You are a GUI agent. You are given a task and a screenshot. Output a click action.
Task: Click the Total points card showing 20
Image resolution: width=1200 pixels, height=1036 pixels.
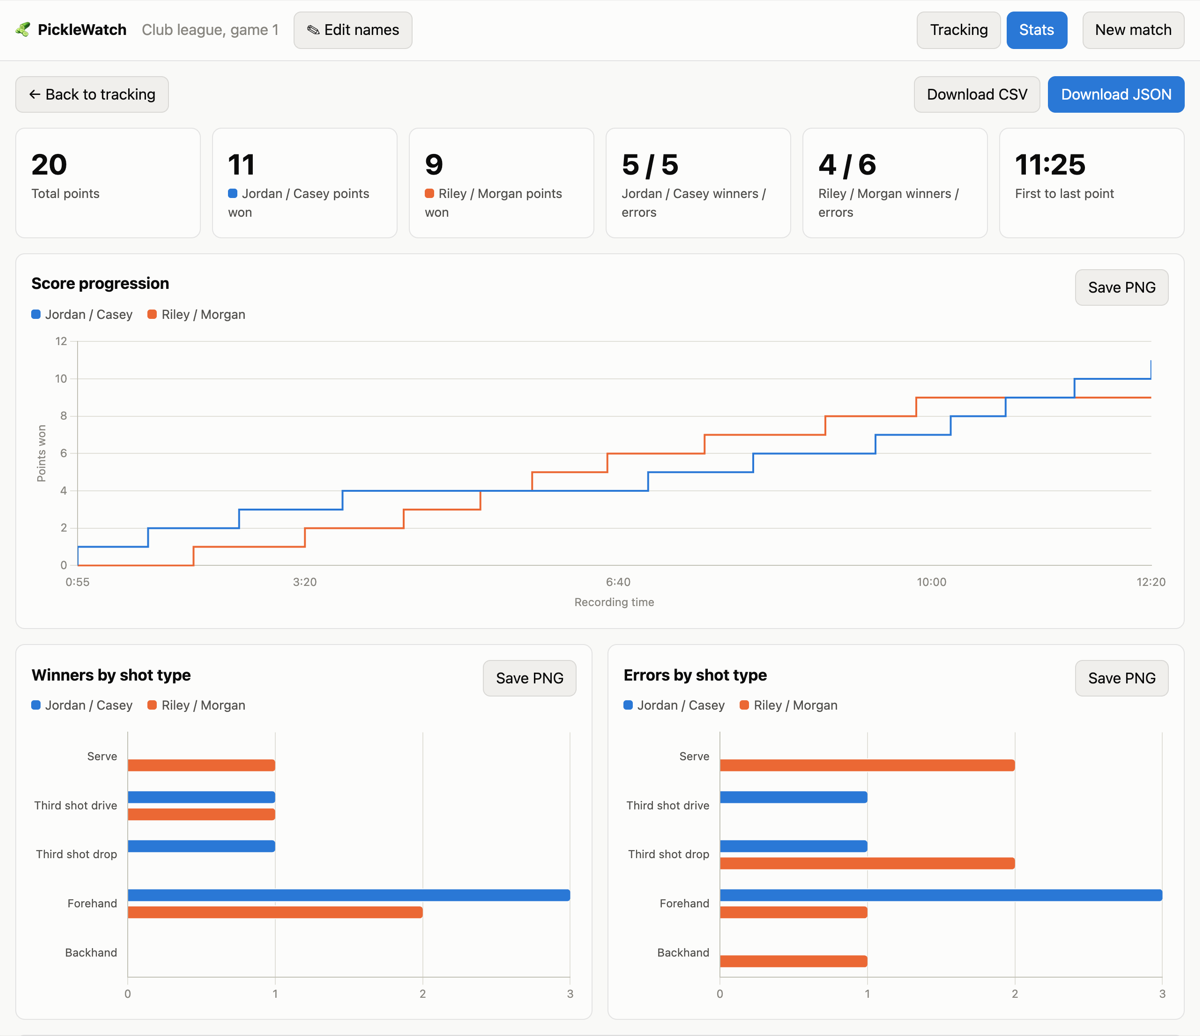tap(108, 183)
